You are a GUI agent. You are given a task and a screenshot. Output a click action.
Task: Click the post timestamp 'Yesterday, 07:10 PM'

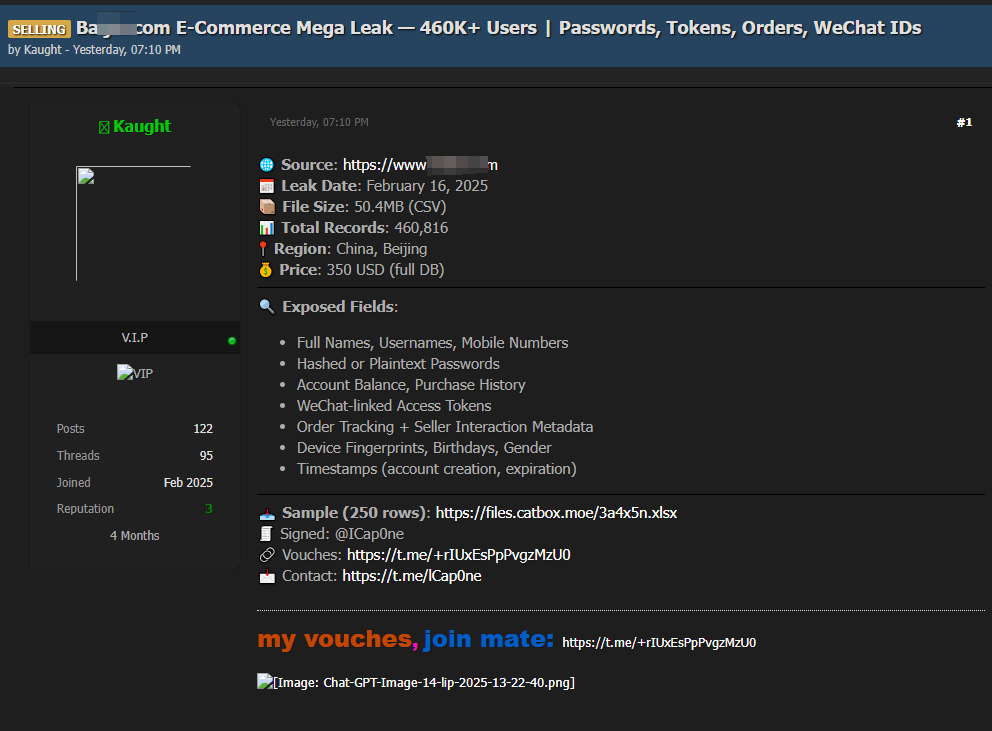pos(319,122)
